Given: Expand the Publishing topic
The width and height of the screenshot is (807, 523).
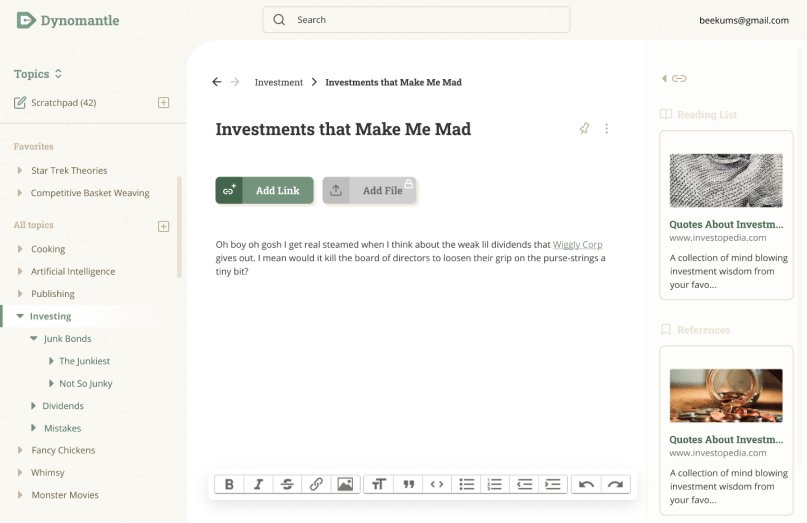Looking at the screenshot, I should pyautogui.click(x=20, y=293).
